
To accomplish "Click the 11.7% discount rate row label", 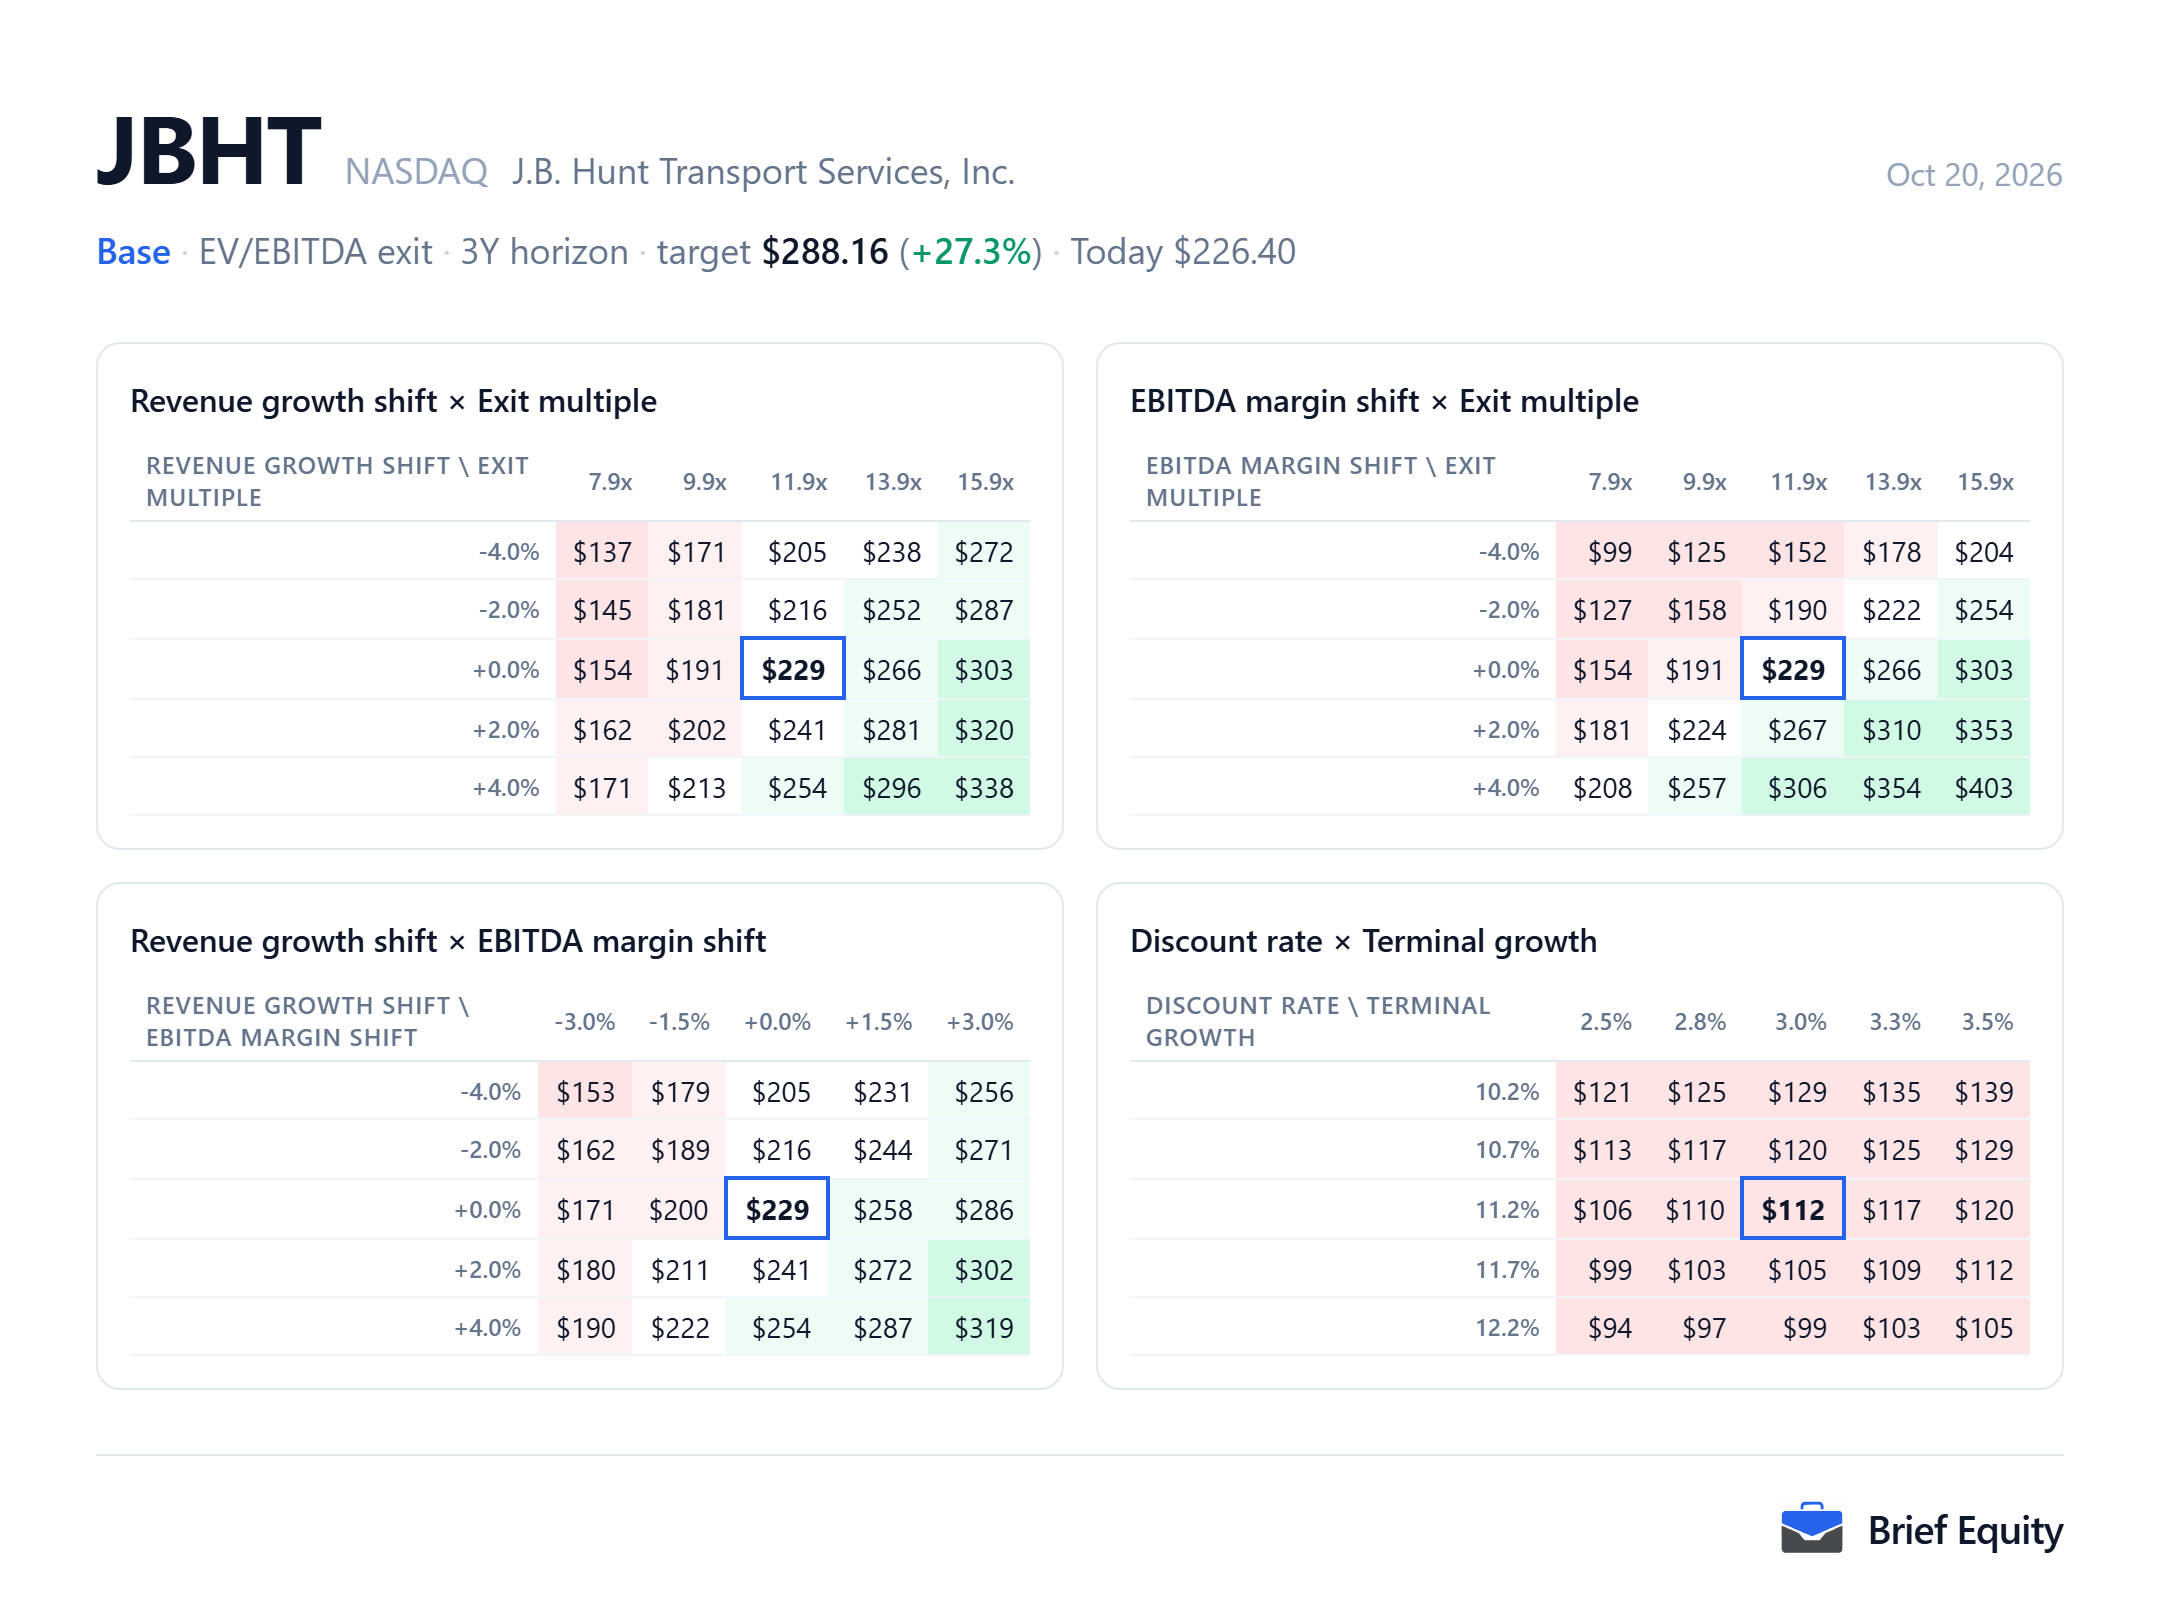I will pos(1507,1270).
